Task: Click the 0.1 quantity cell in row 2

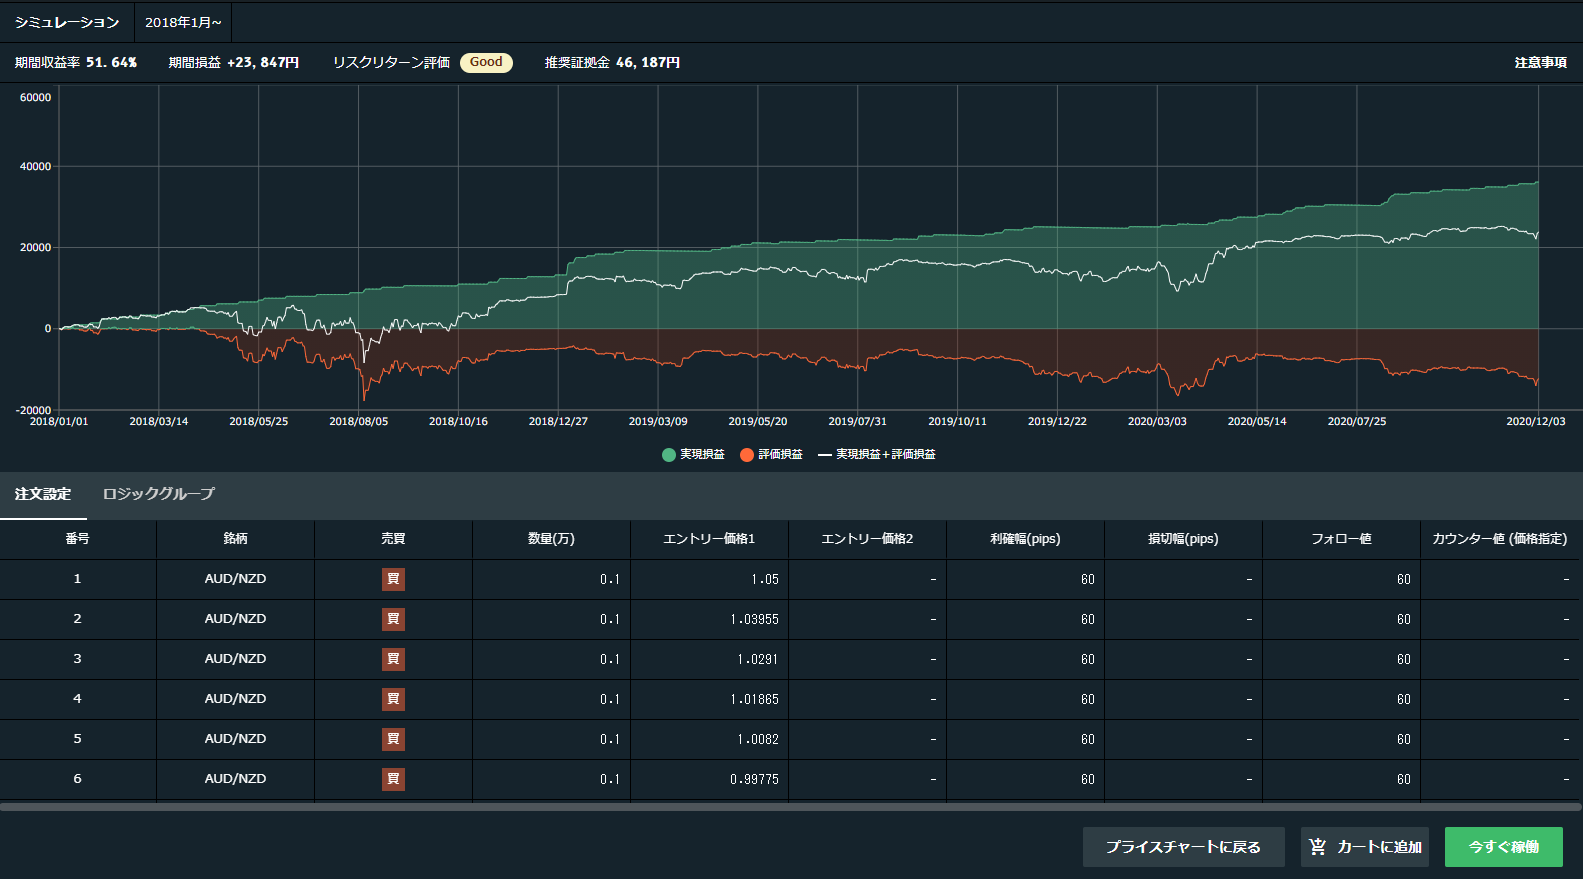Action: (552, 619)
